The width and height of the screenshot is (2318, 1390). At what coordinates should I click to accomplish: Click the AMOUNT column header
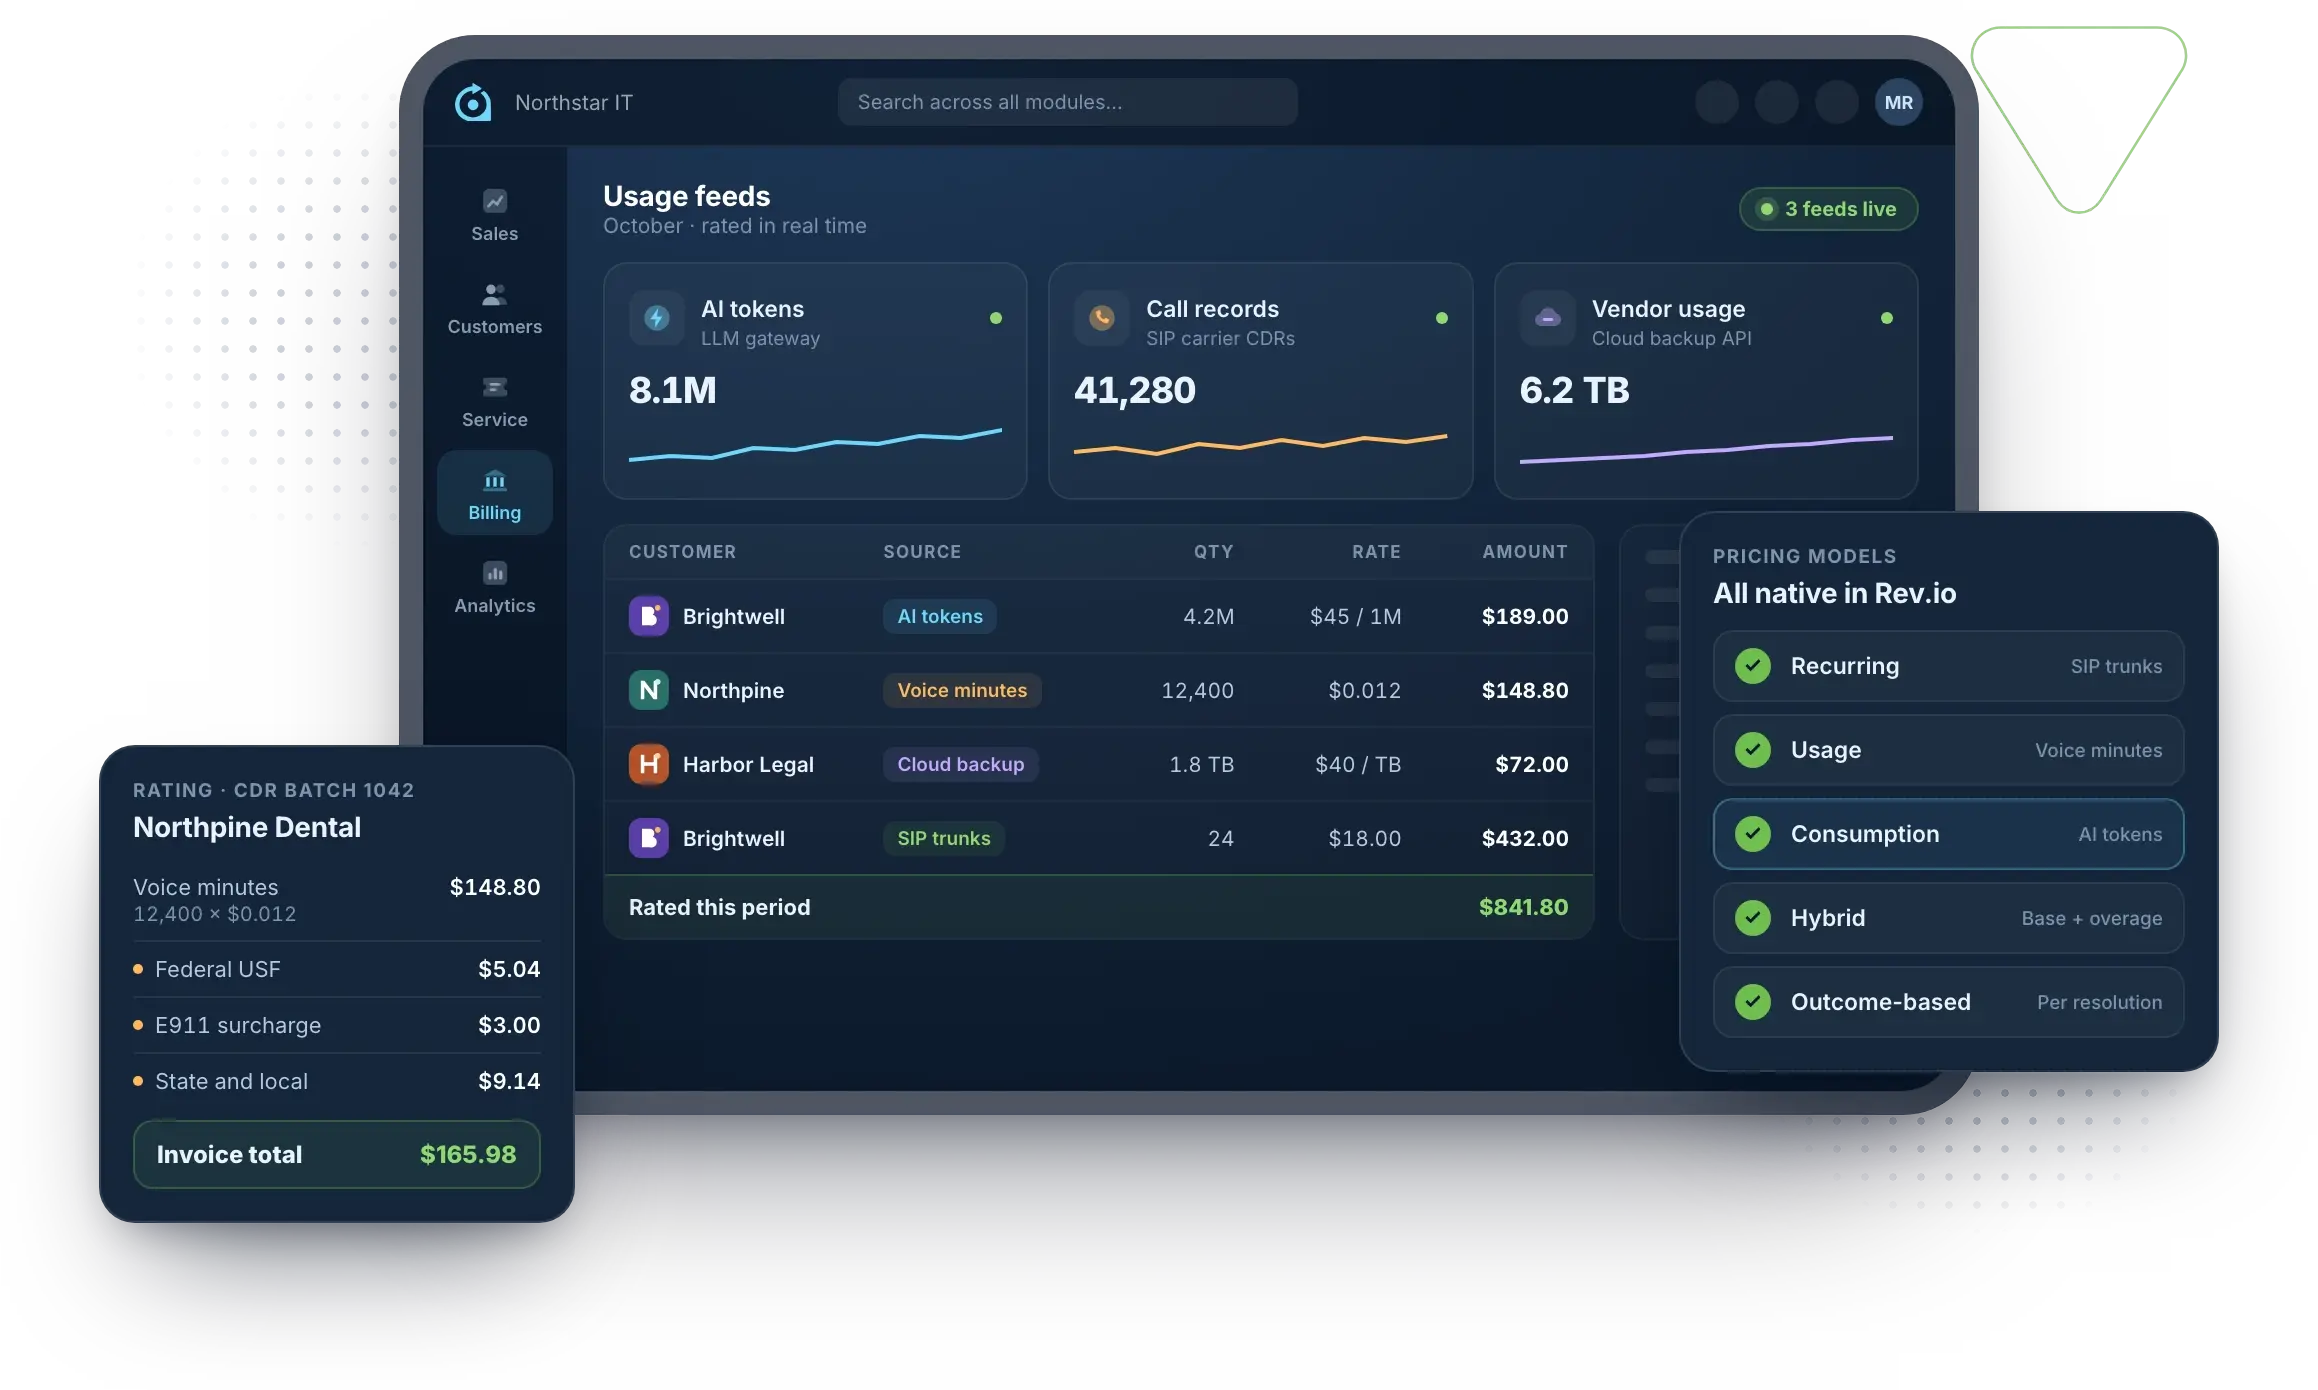(x=1524, y=551)
